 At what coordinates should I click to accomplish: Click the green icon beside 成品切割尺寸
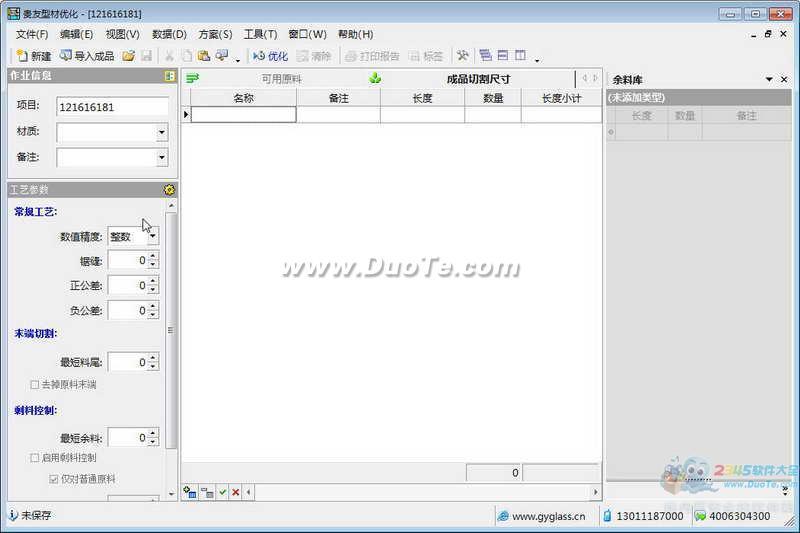click(375, 78)
